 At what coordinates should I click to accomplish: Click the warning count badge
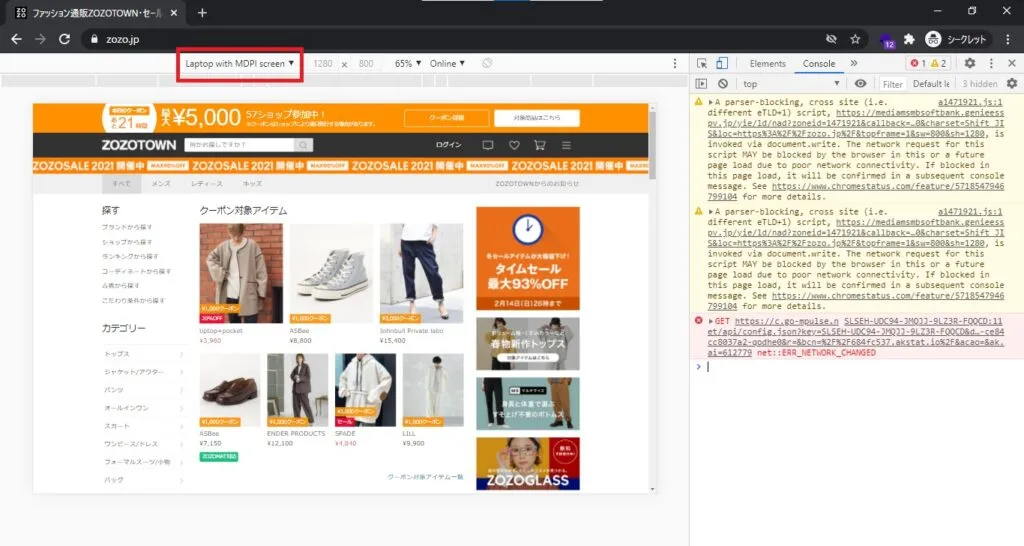coord(938,63)
